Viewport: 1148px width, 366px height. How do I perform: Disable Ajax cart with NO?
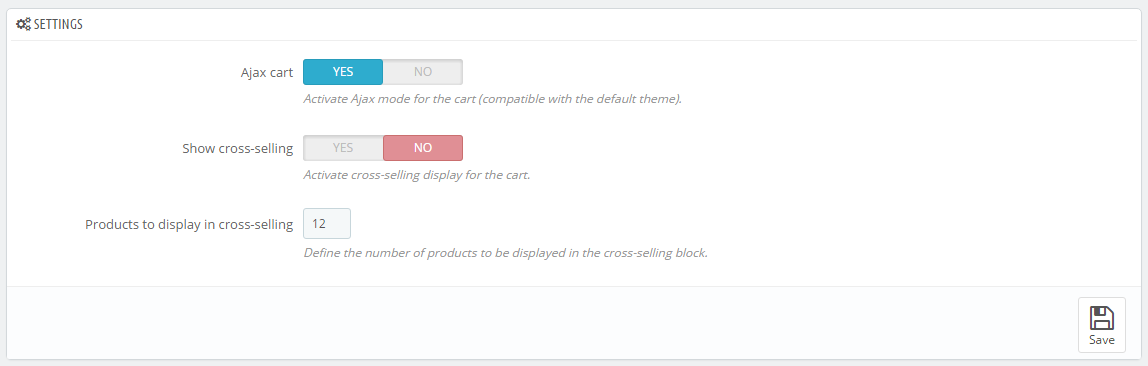423,72
